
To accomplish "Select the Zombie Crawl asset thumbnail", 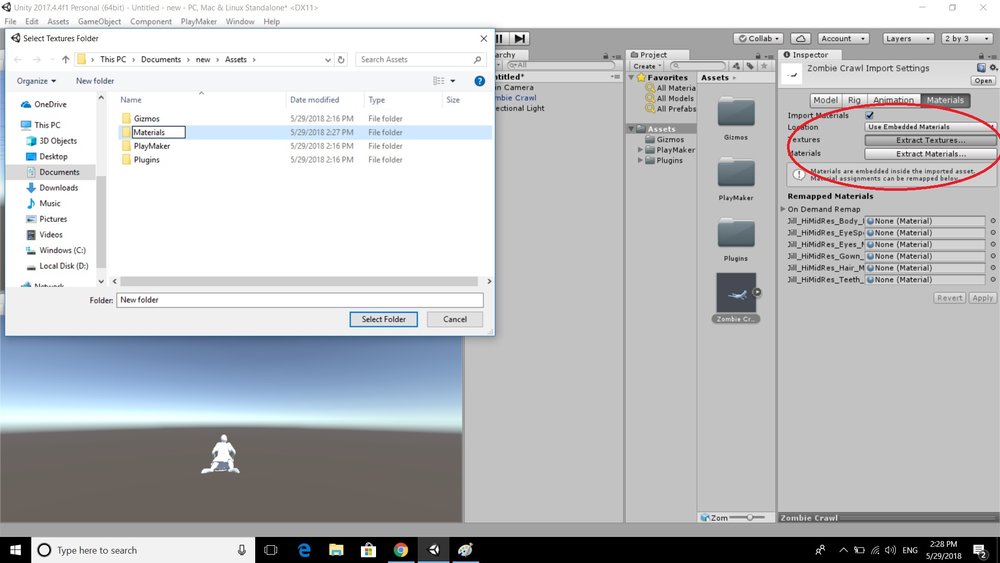I will (736, 293).
